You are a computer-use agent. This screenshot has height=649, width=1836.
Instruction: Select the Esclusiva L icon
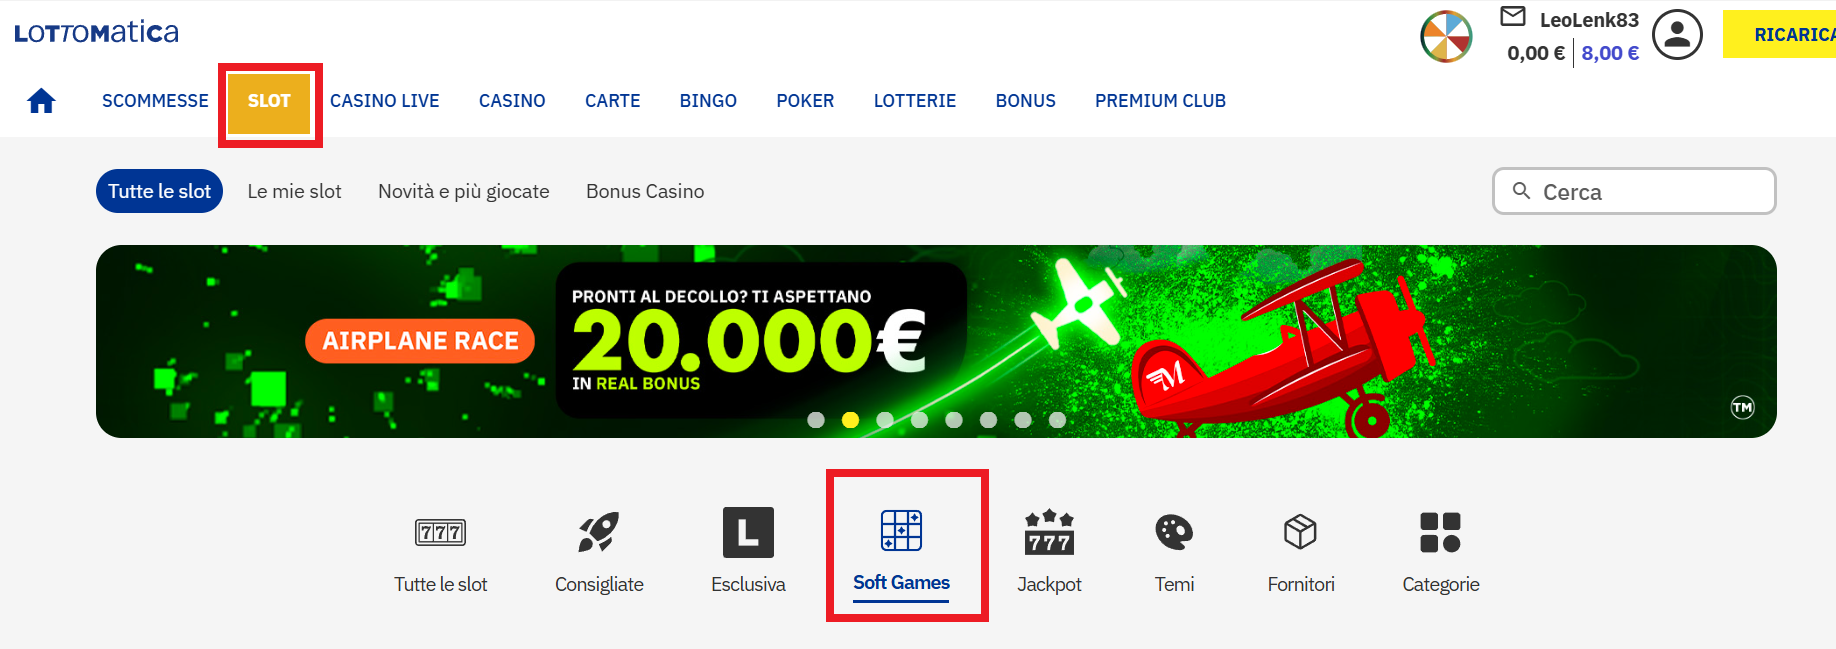pos(748,532)
